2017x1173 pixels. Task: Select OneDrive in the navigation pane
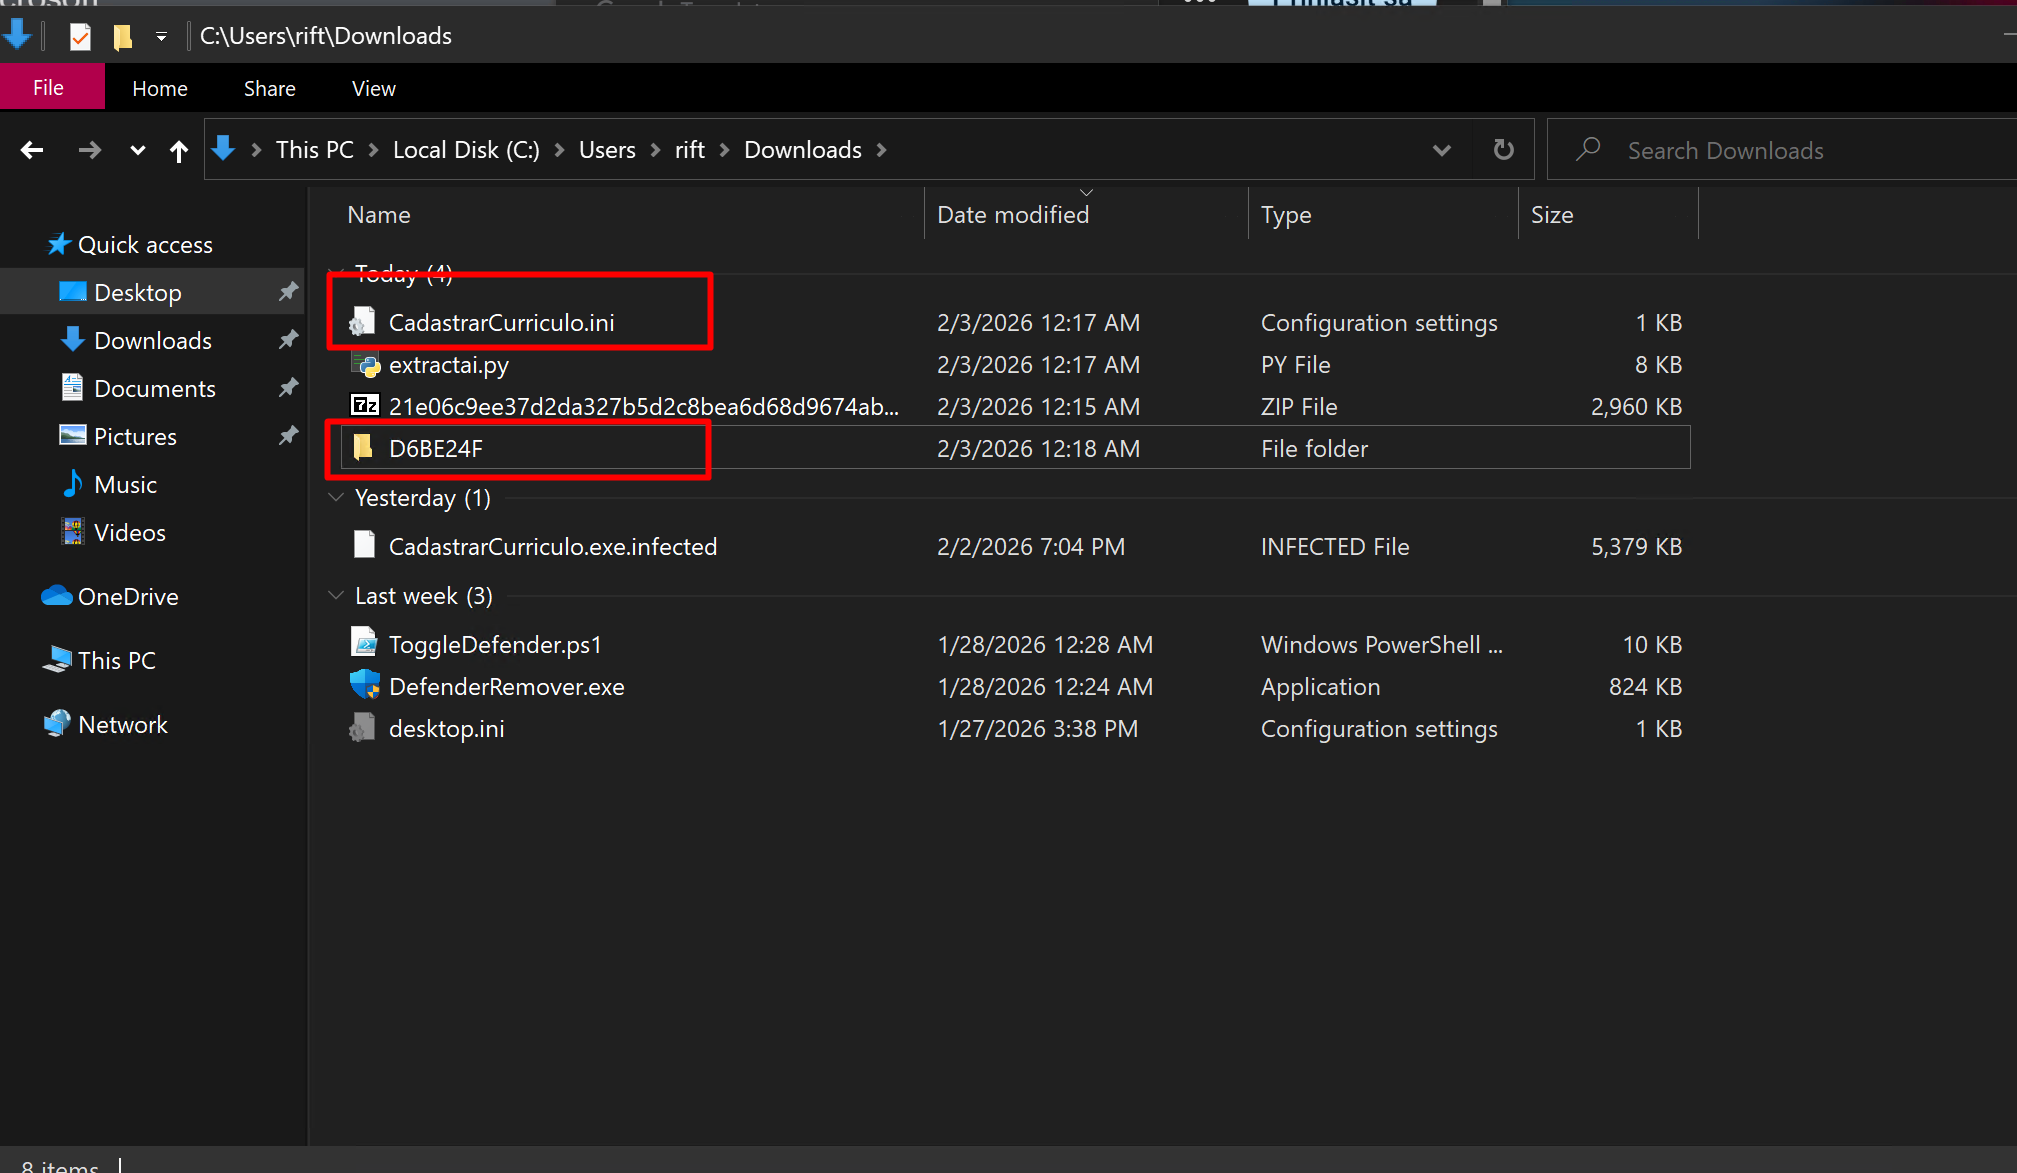[x=128, y=597]
